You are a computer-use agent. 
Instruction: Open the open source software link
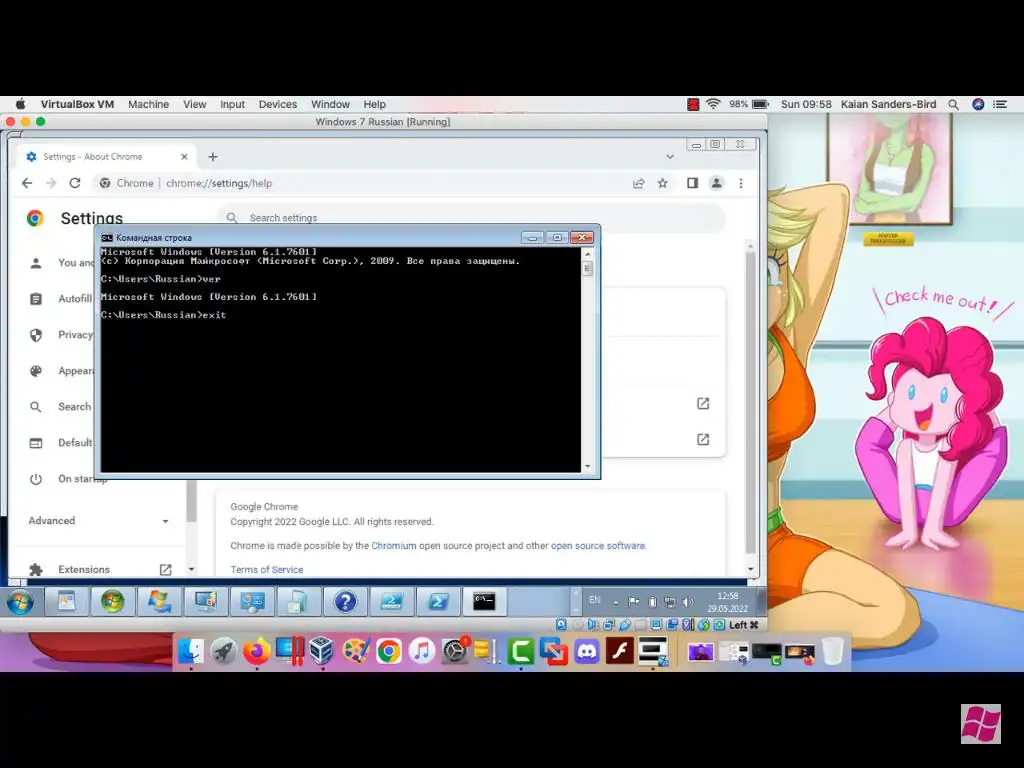pyautogui.click(x=598, y=546)
